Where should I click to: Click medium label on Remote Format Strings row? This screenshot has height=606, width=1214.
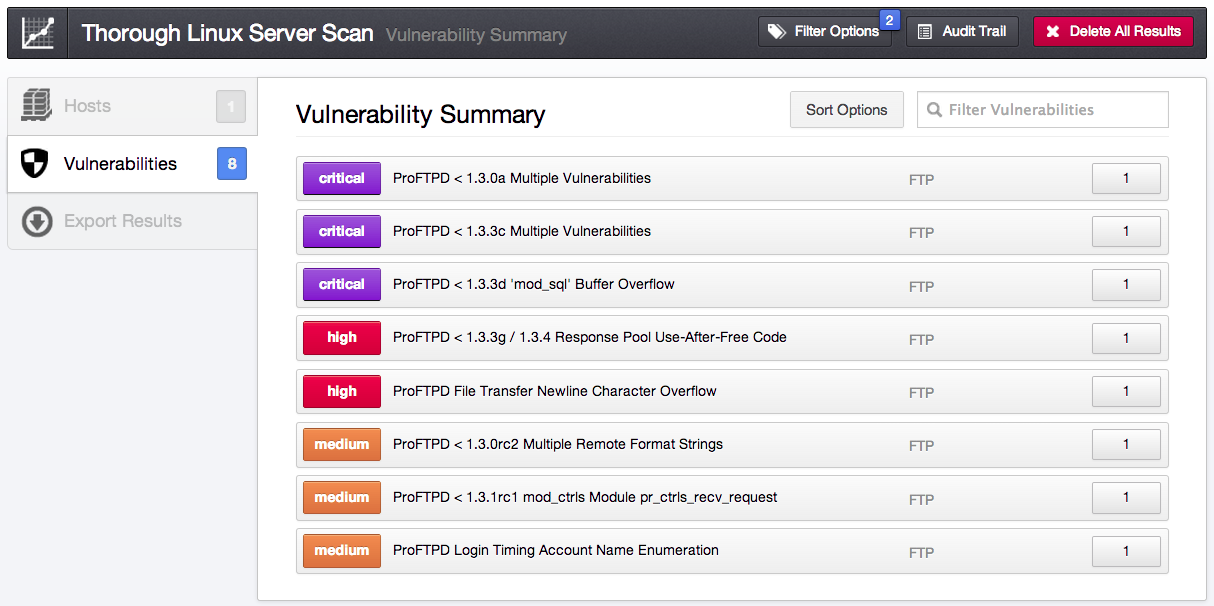coord(342,444)
